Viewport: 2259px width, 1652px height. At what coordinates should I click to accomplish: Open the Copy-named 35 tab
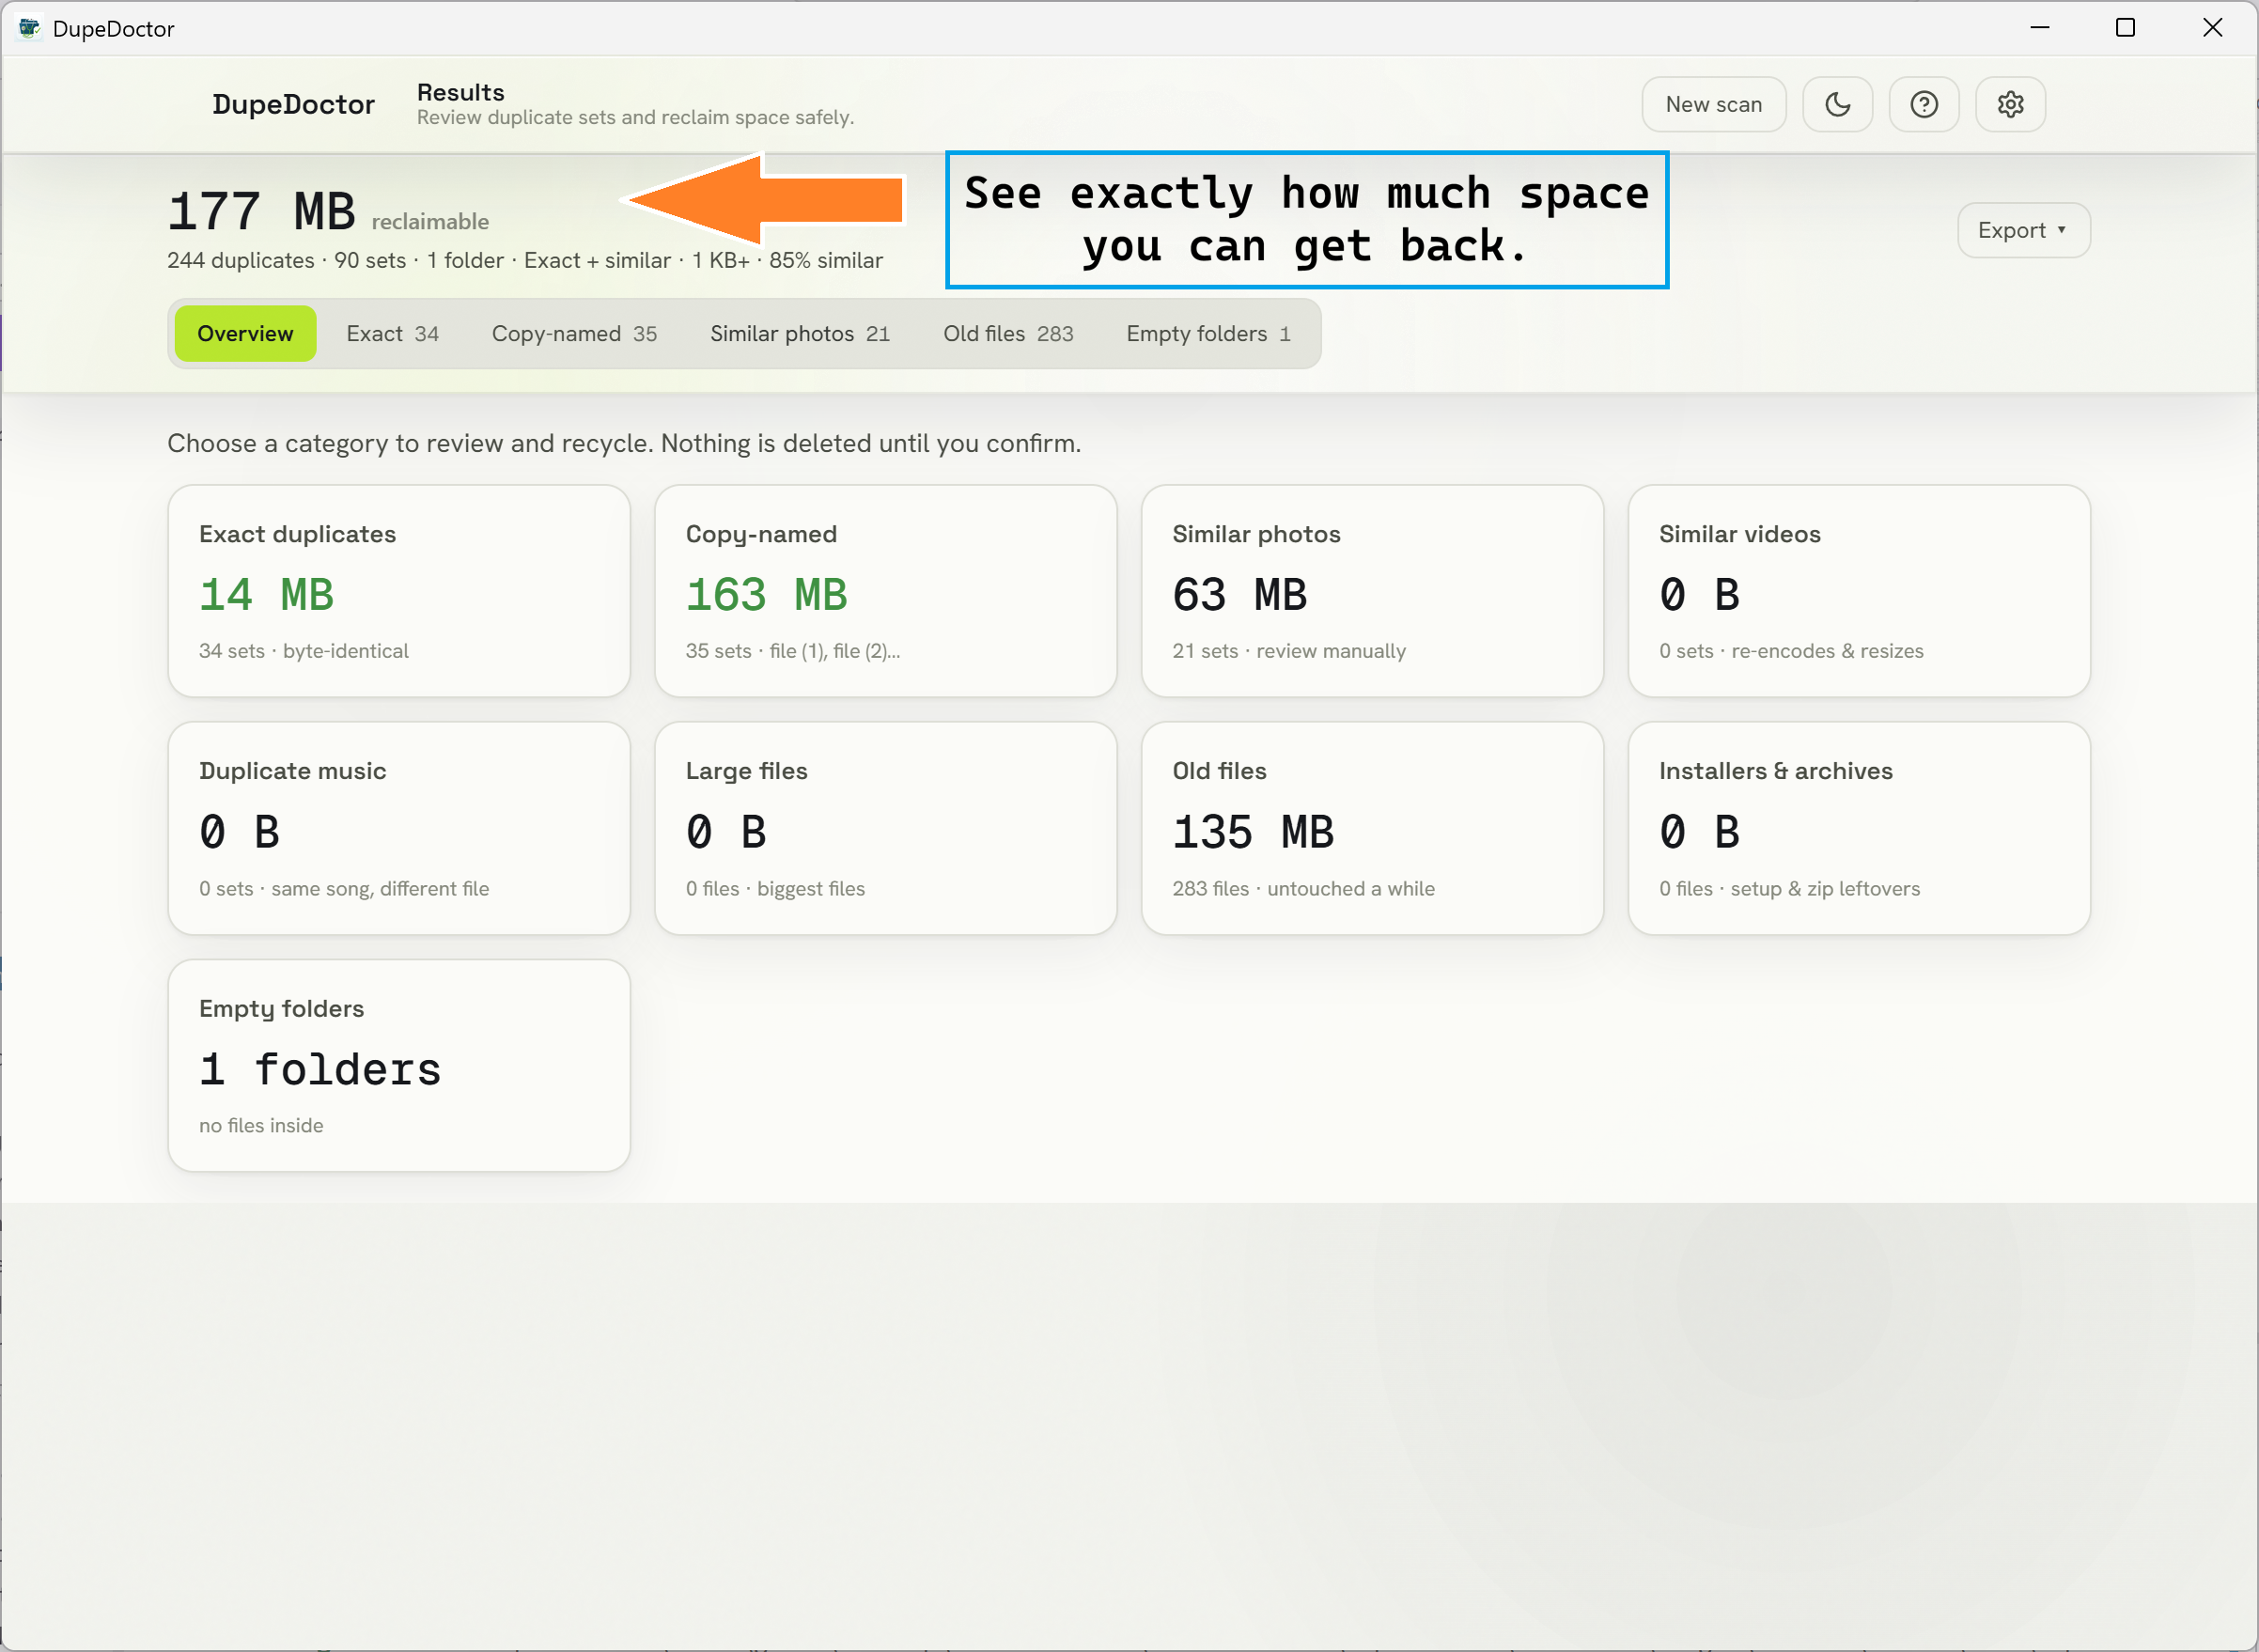coord(574,333)
